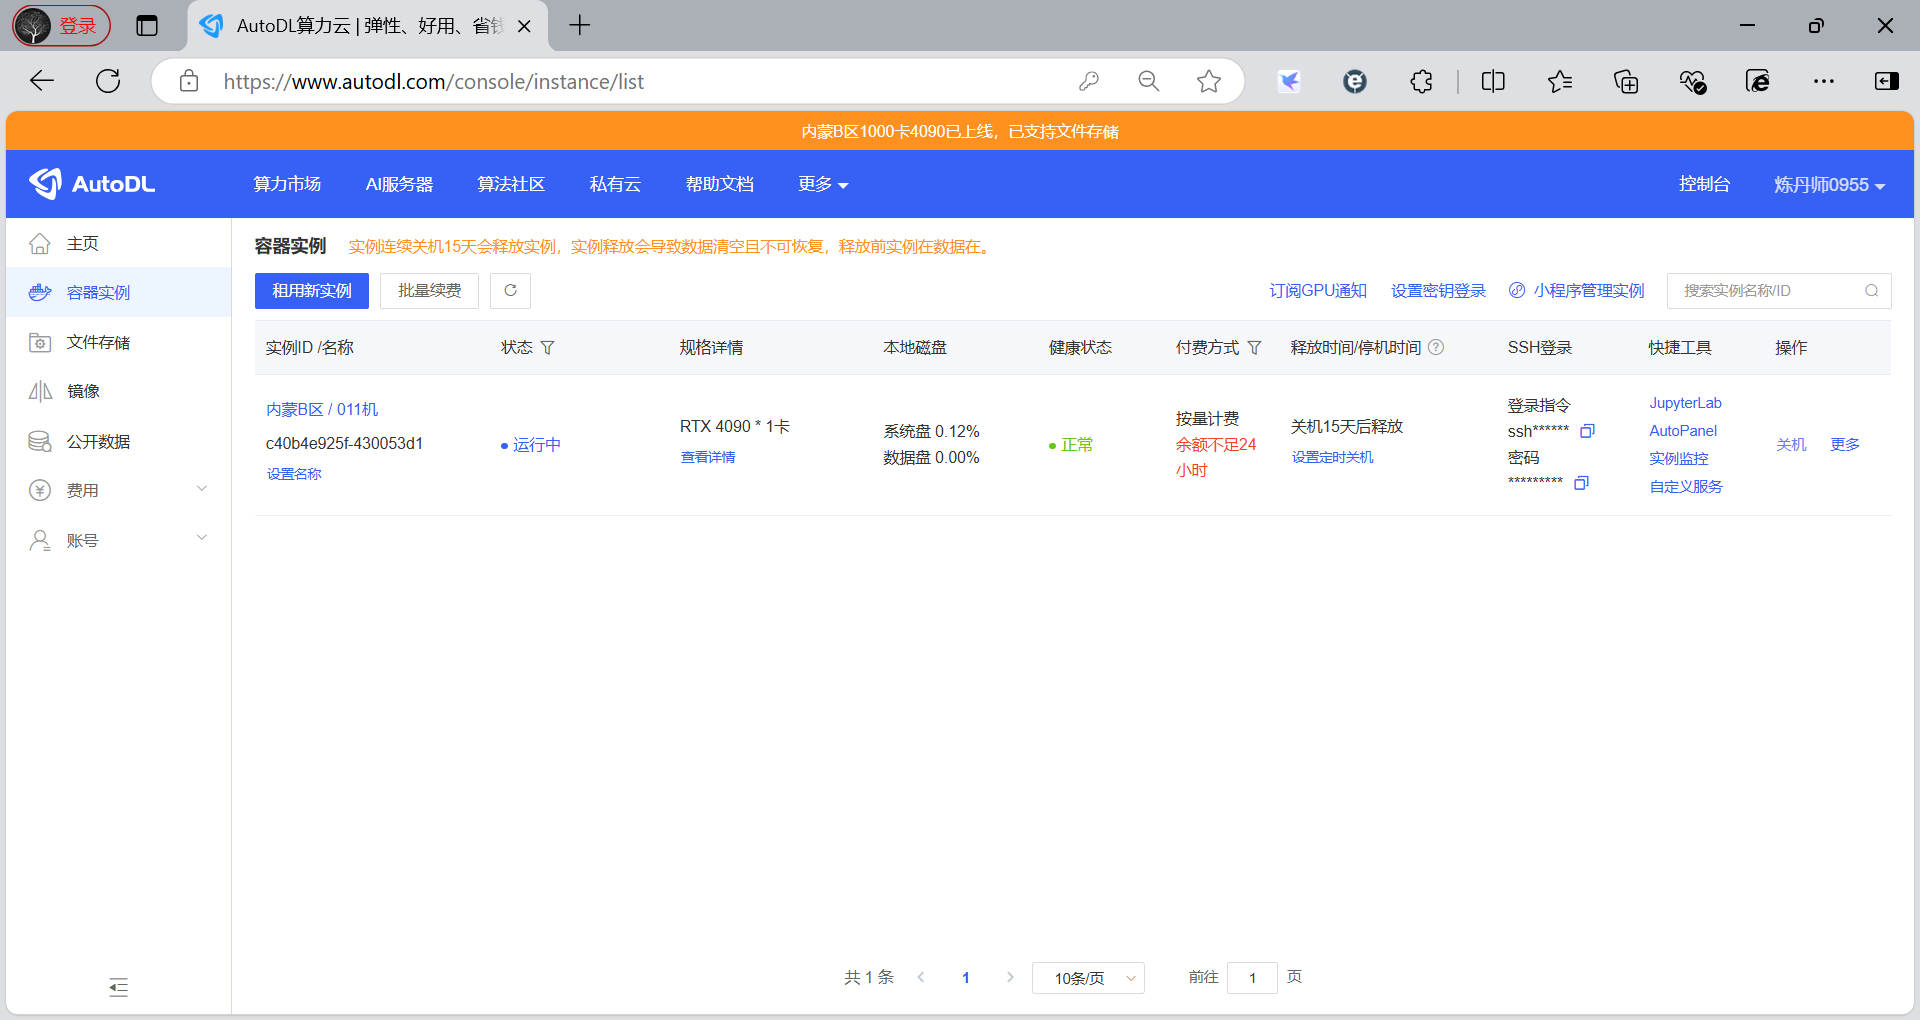Open 小程序管理实例 link
The width and height of the screenshot is (1920, 1020).
1577,290
